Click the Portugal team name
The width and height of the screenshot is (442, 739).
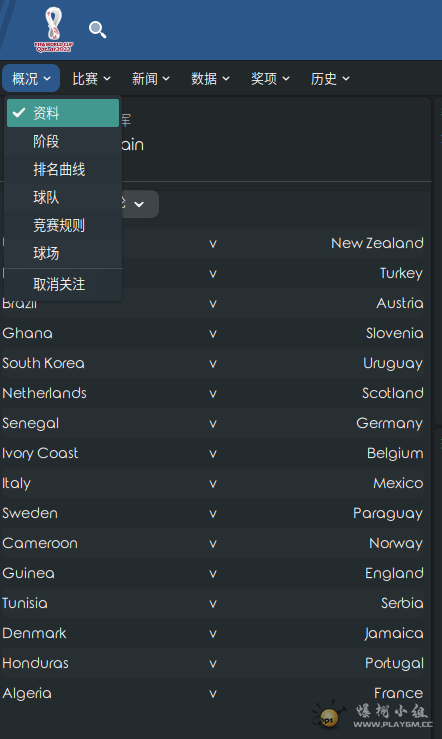pos(394,663)
